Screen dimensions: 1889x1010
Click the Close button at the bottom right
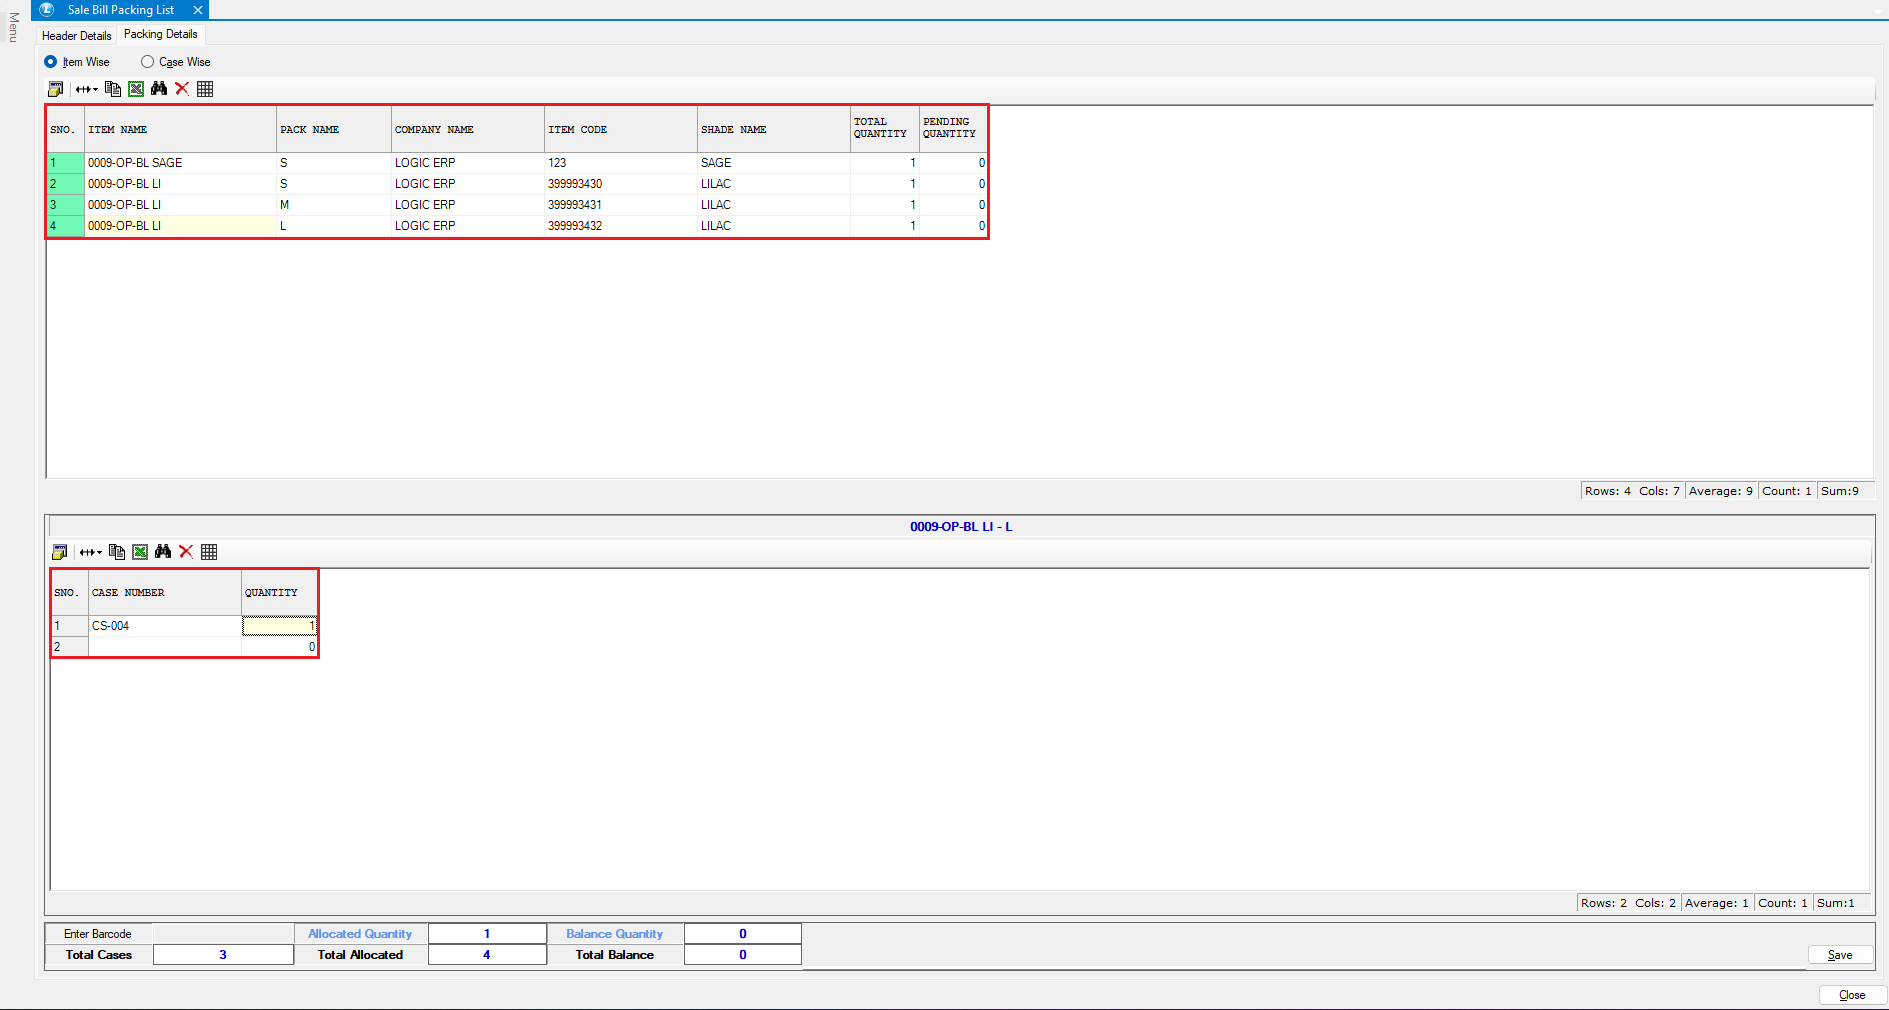(x=1851, y=995)
